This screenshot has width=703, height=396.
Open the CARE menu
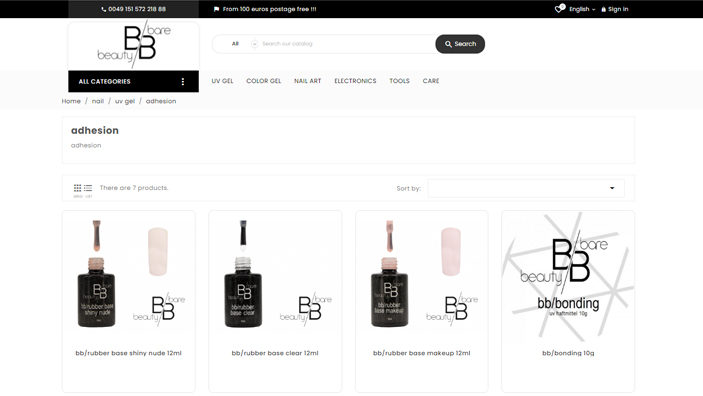tap(431, 81)
